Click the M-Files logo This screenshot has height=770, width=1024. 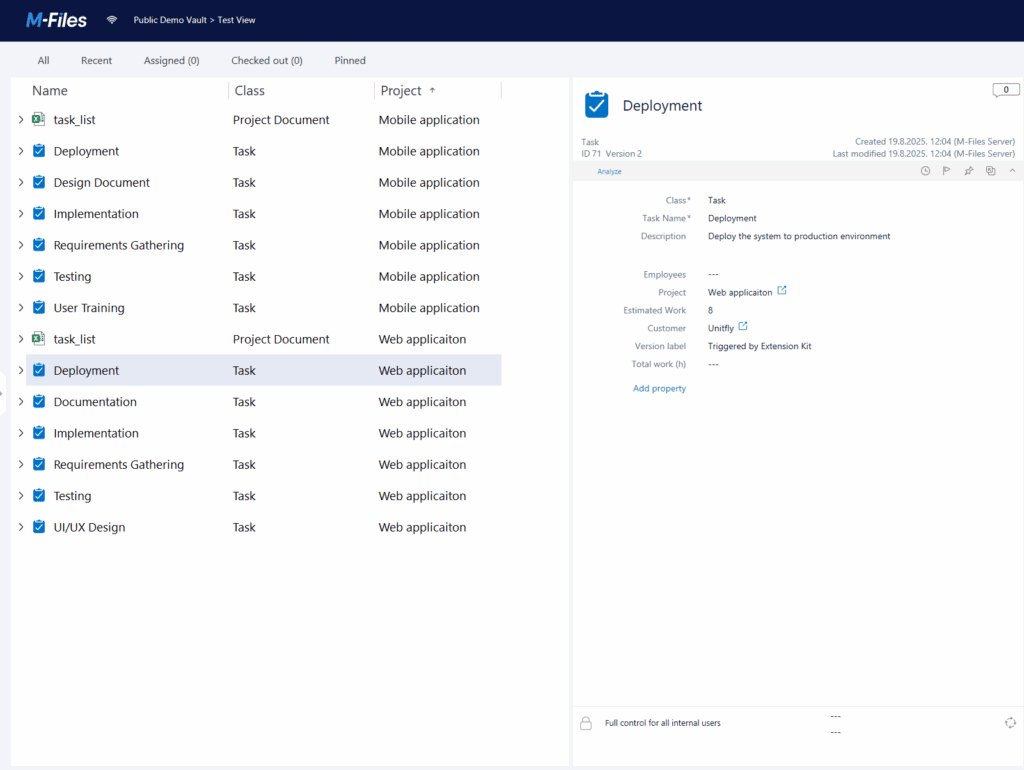(x=56, y=20)
